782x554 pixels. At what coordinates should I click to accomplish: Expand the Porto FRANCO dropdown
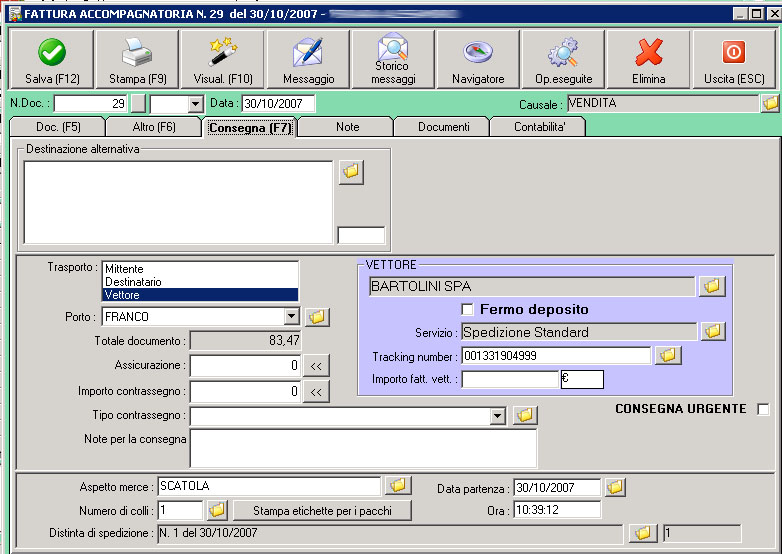click(x=291, y=316)
